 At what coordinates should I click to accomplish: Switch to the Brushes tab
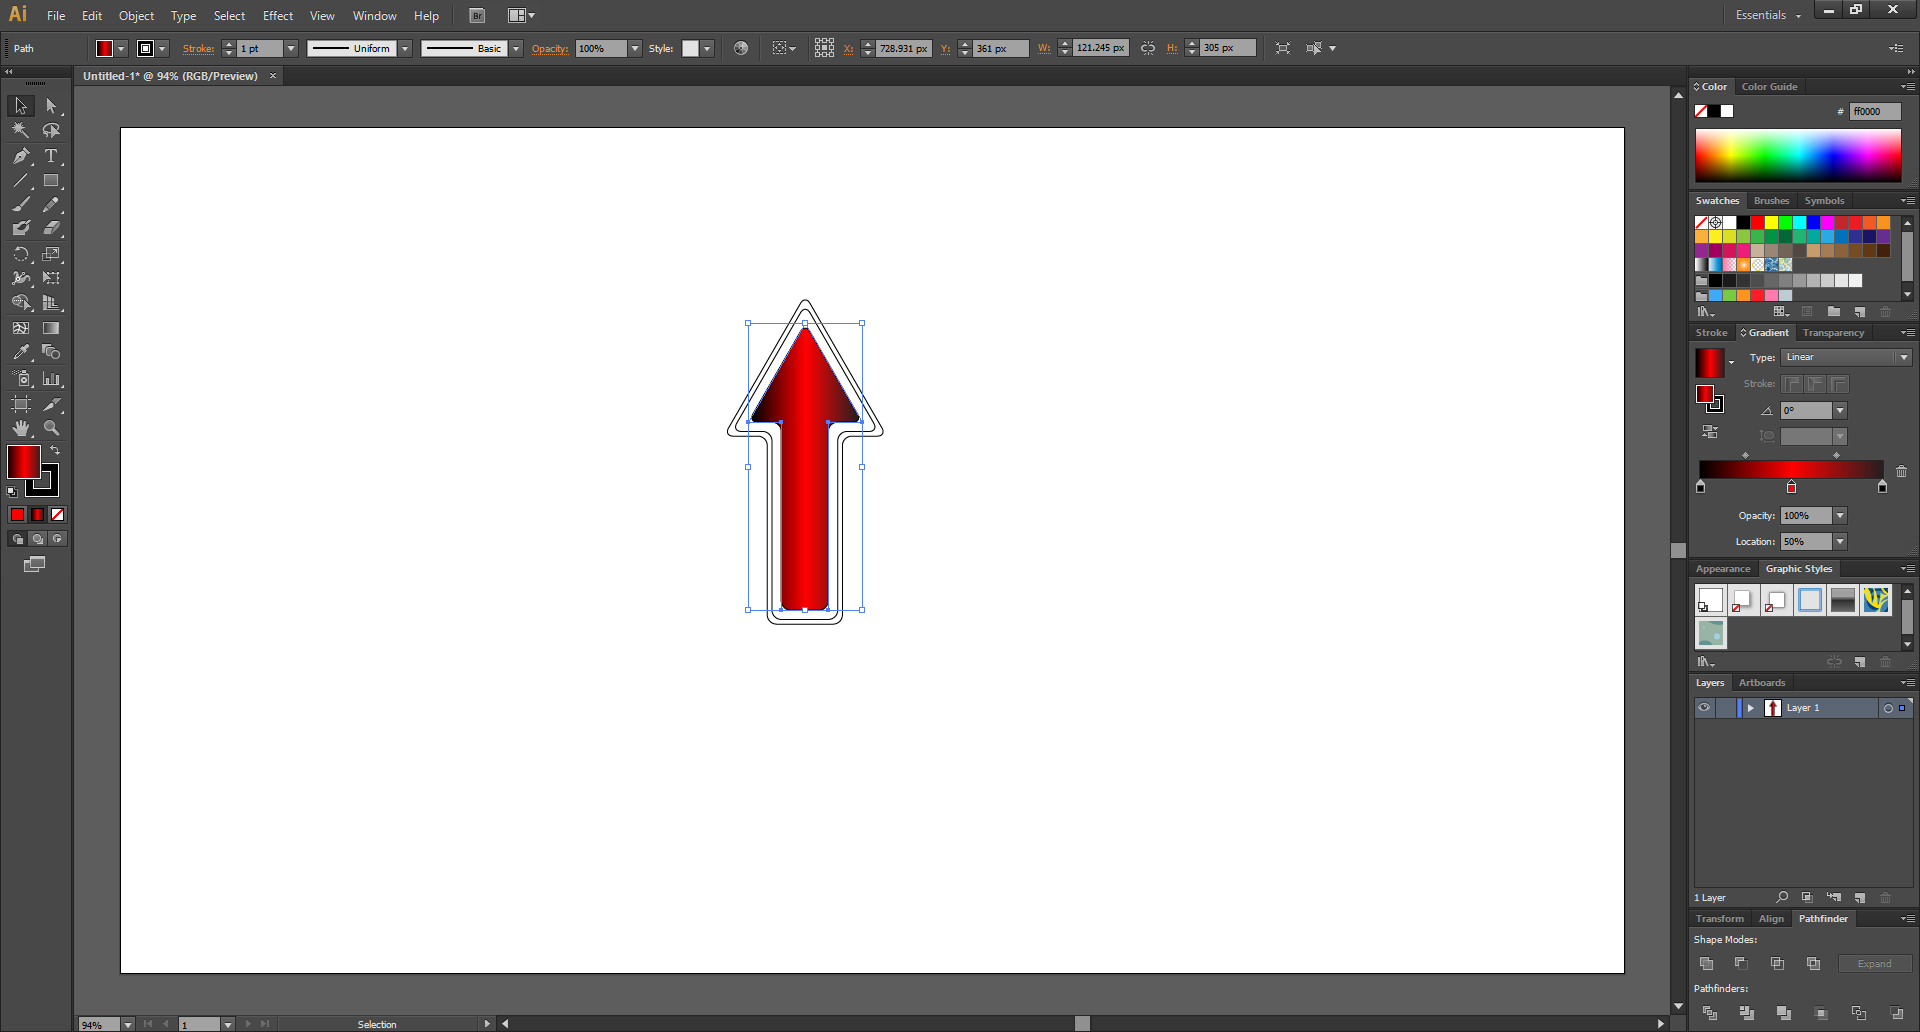1771,201
